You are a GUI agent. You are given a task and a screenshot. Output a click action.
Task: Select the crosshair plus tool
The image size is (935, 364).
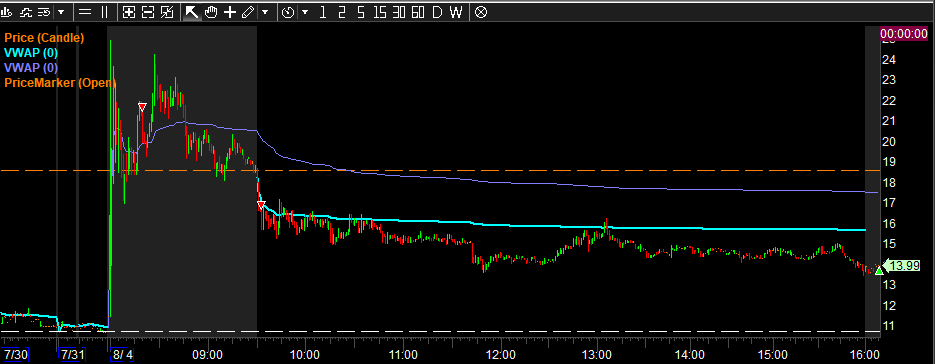230,12
